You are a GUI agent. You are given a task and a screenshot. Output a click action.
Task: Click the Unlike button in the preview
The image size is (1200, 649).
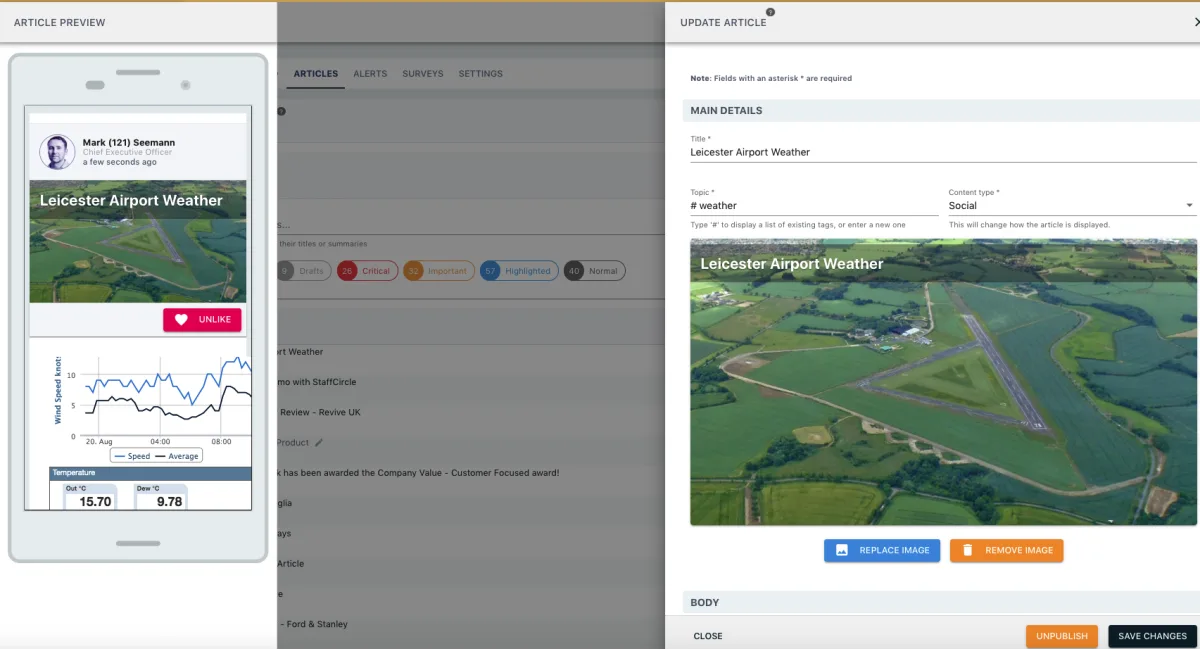point(202,320)
